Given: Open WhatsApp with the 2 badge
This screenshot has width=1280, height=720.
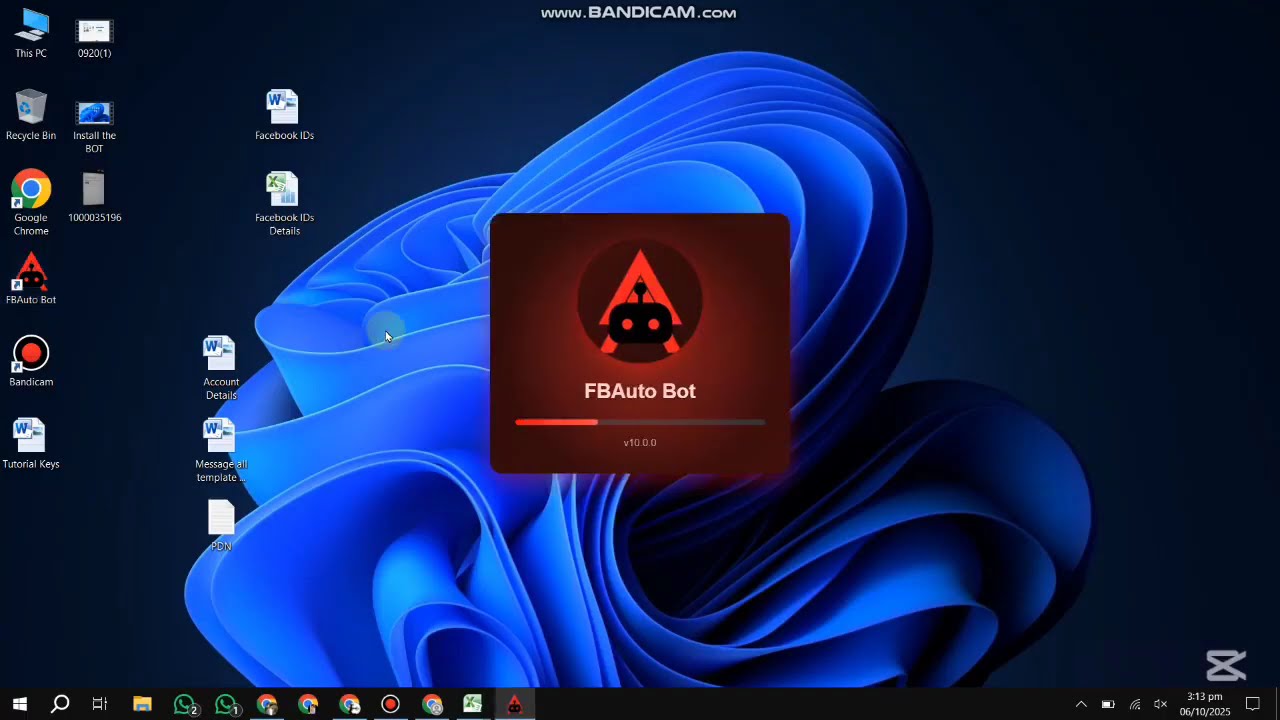Looking at the screenshot, I should click(185, 704).
